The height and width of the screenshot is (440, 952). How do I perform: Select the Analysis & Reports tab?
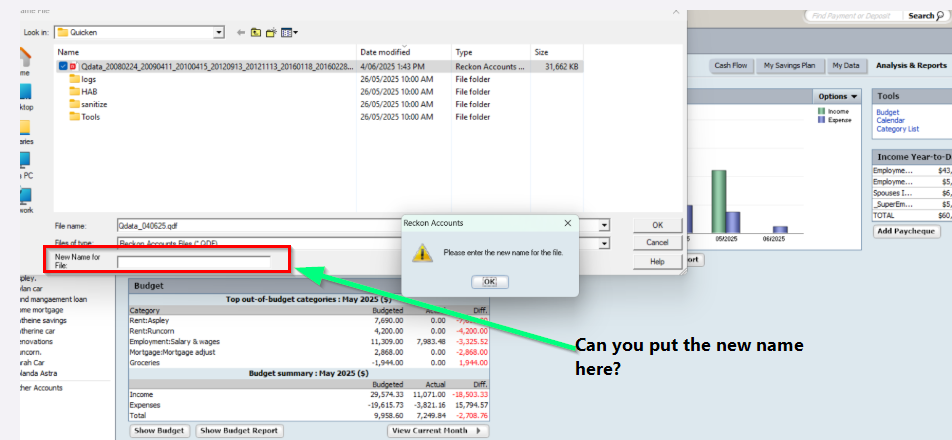[911, 66]
